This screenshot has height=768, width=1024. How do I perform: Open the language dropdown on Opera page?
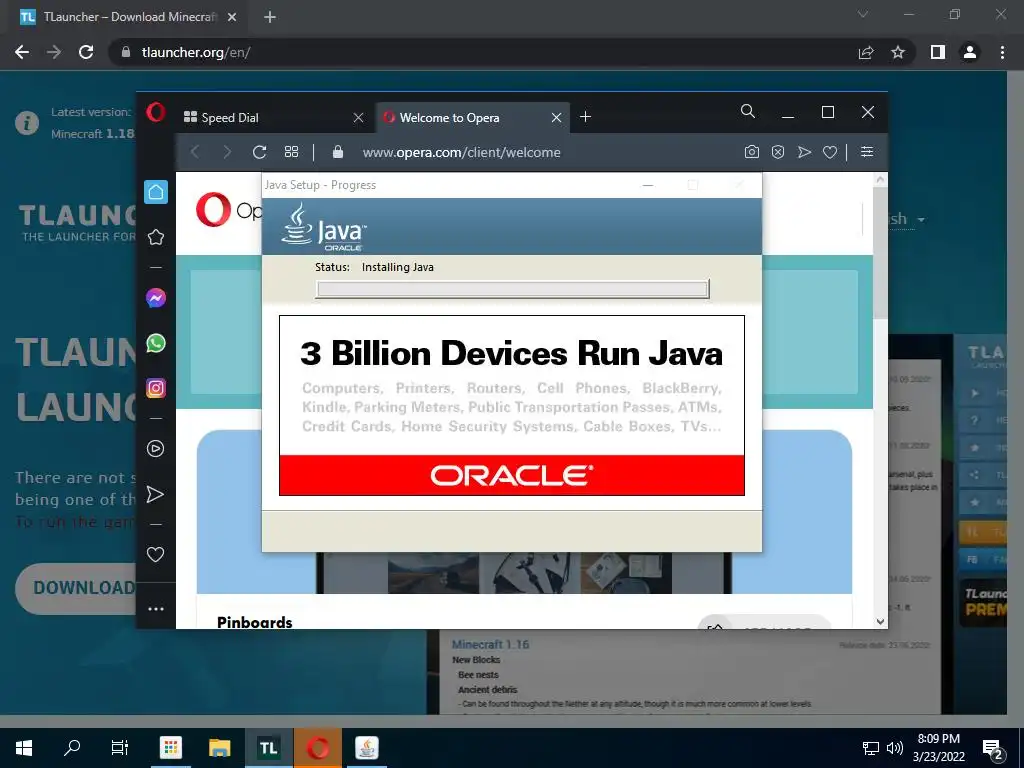[908, 219]
